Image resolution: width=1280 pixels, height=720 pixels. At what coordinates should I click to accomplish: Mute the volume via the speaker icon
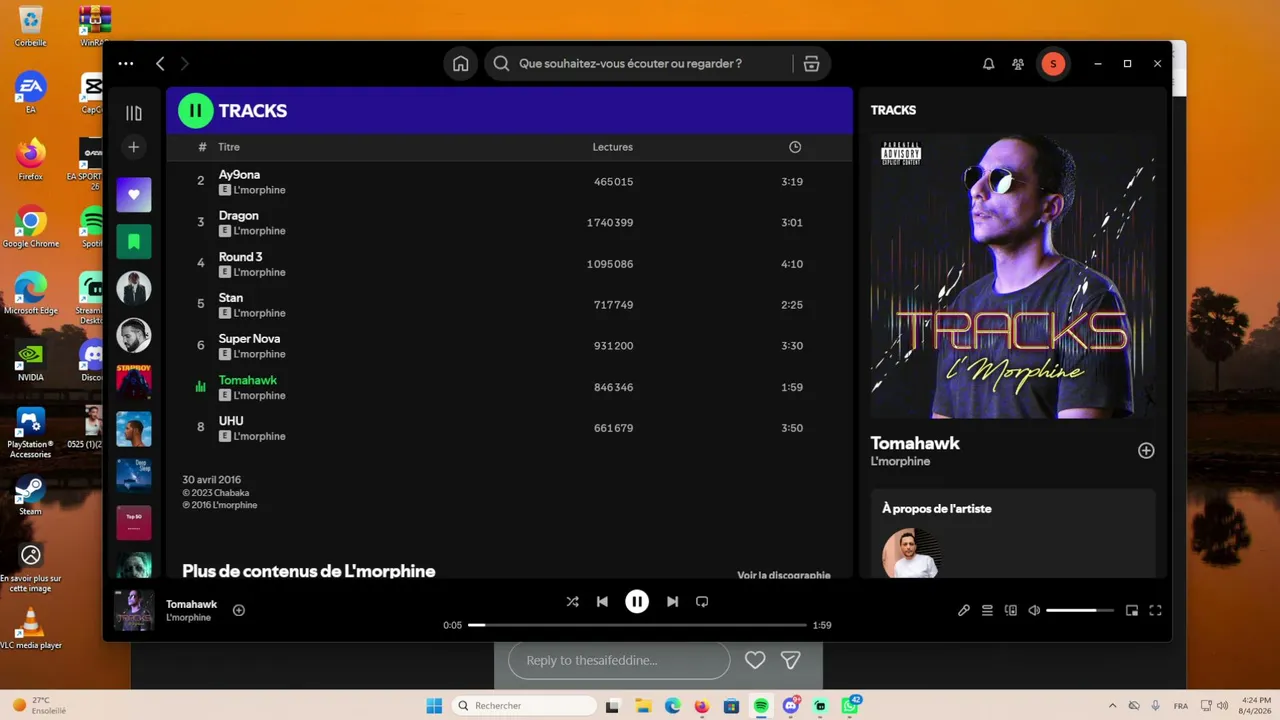[x=1034, y=610]
